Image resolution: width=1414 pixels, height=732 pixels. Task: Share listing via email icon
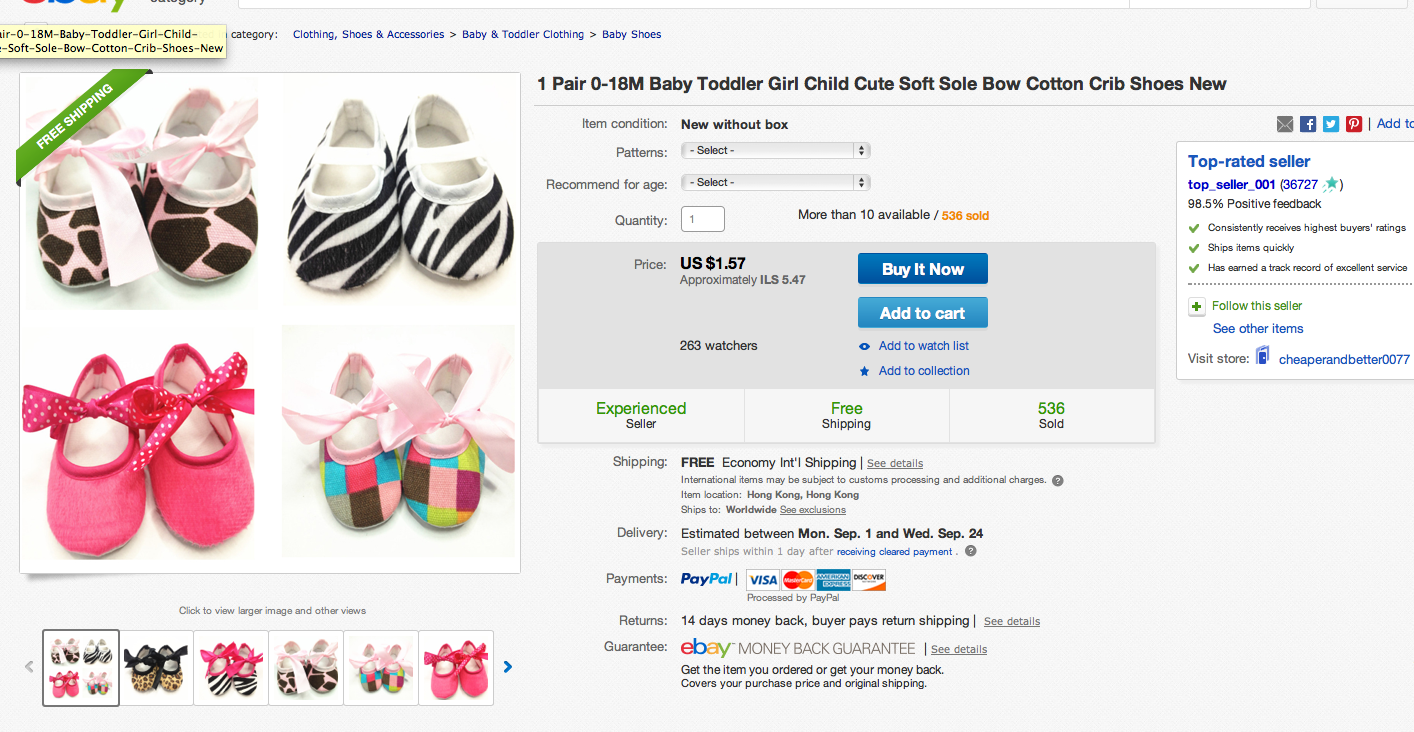(1285, 124)
